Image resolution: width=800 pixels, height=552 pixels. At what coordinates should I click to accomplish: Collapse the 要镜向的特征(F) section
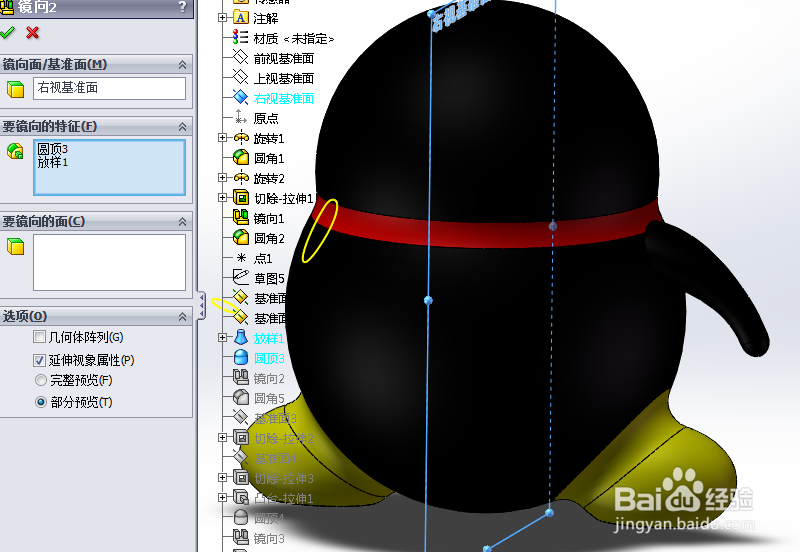(182, 127)
